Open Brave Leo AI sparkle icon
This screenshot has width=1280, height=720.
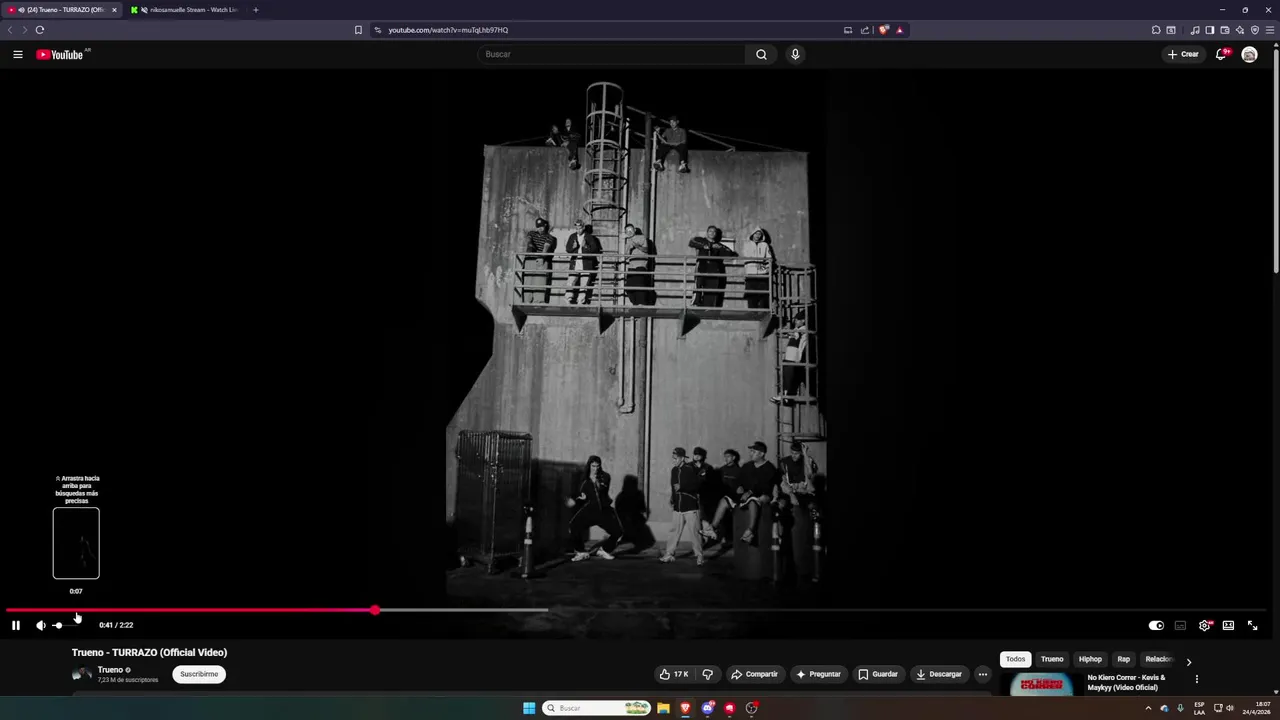point(1240,30)
